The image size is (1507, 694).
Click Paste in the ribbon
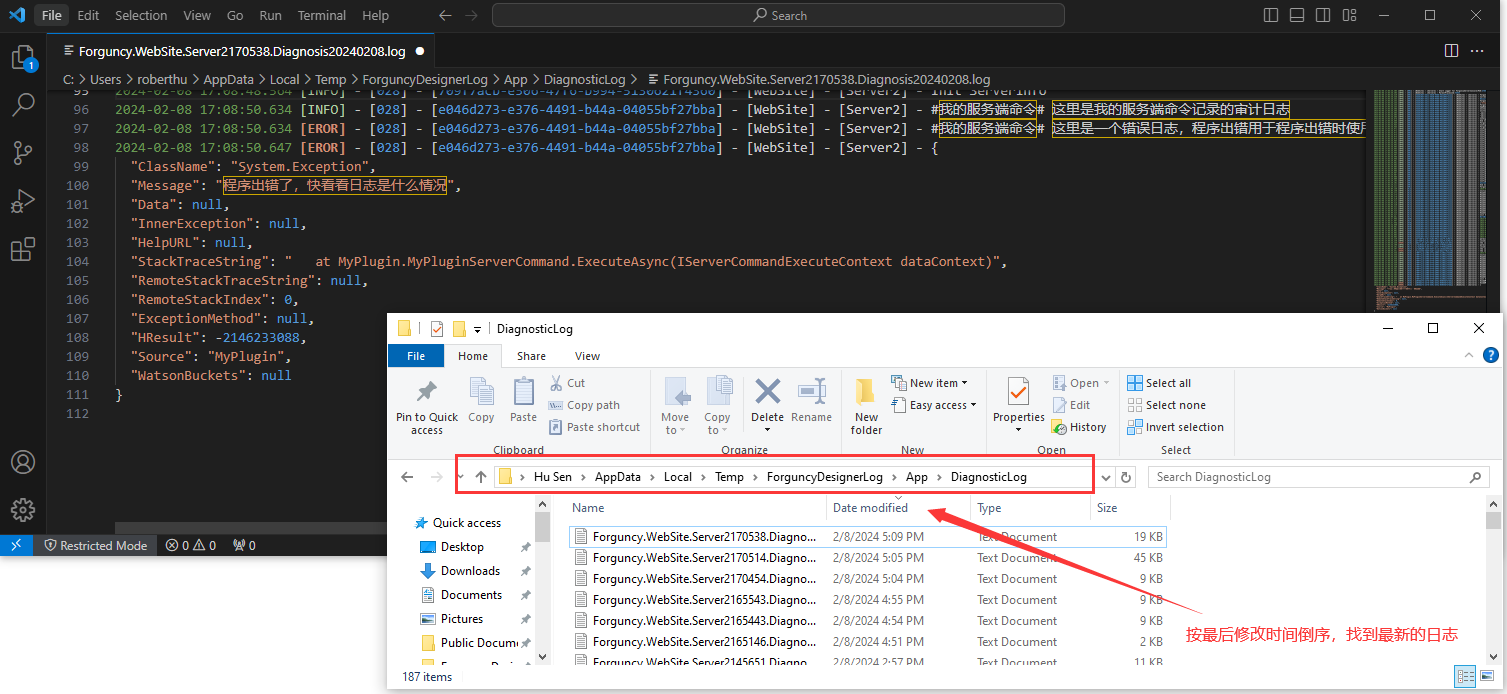point(523,401)
